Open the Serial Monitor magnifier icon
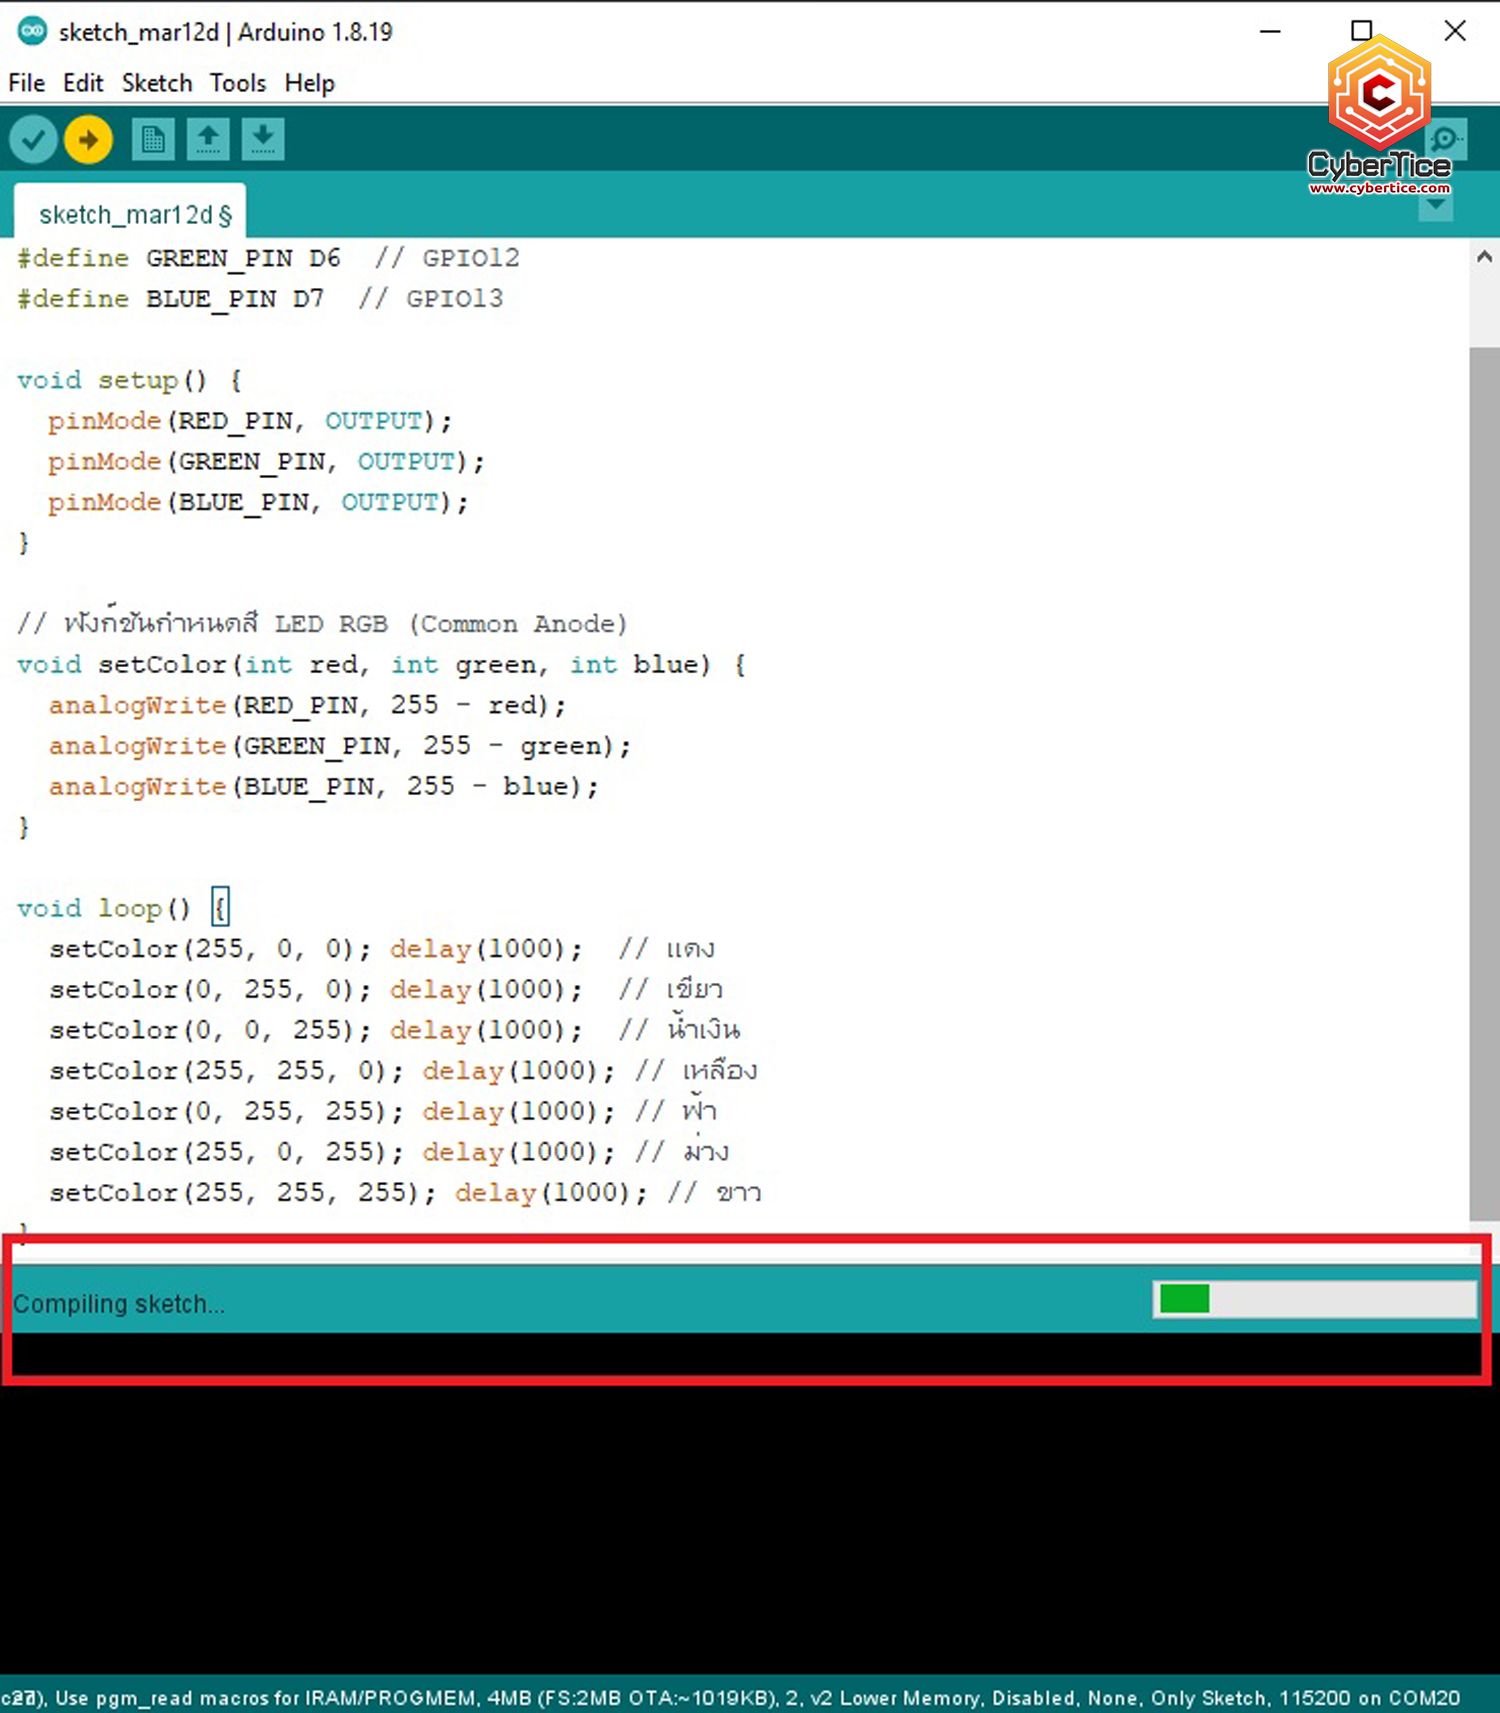The image size is (1500, 1713). 1446,140
